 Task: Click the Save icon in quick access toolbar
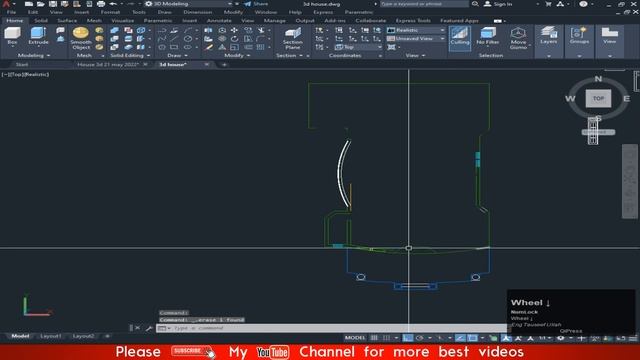click(x=53, y=4)
